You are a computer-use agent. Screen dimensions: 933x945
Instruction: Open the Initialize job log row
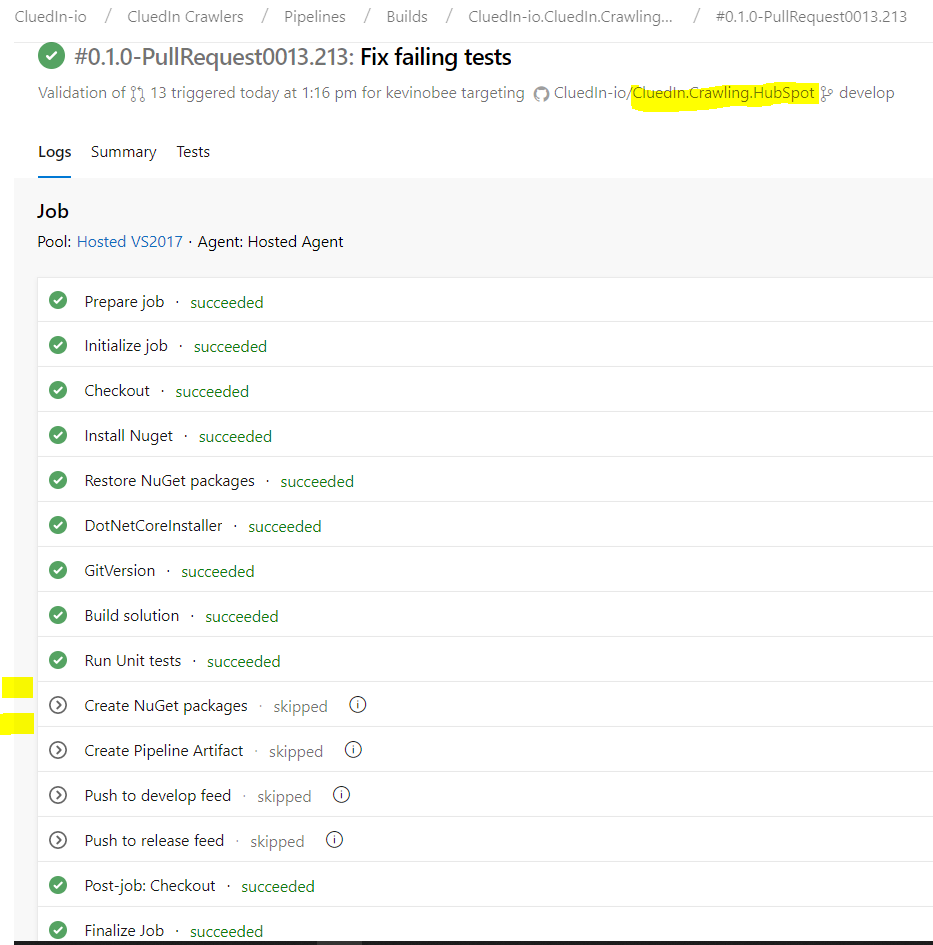coord(485,345)
